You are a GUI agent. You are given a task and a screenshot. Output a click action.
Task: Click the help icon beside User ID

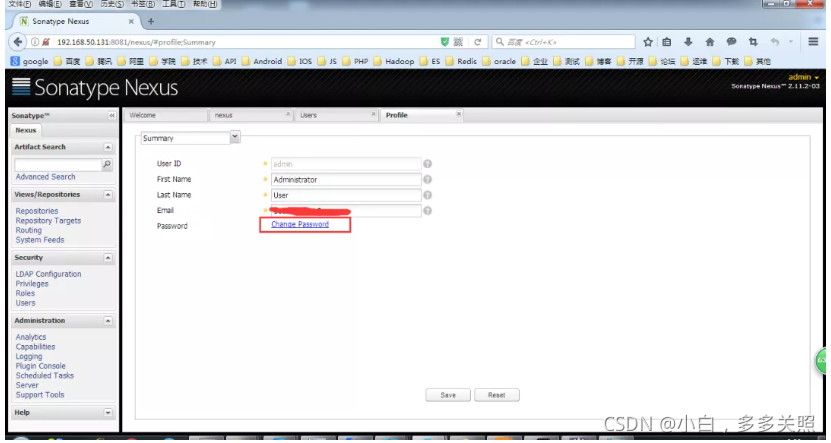(427, 164)
